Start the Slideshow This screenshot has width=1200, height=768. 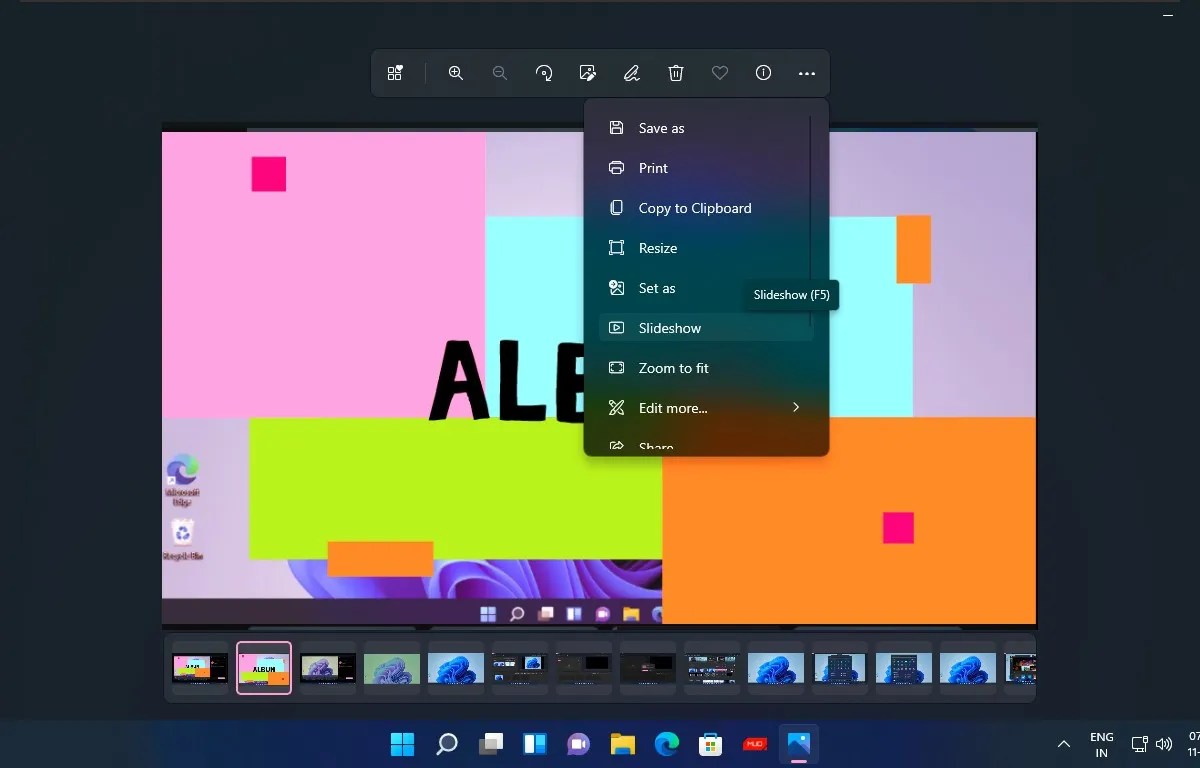pos(668,328)
